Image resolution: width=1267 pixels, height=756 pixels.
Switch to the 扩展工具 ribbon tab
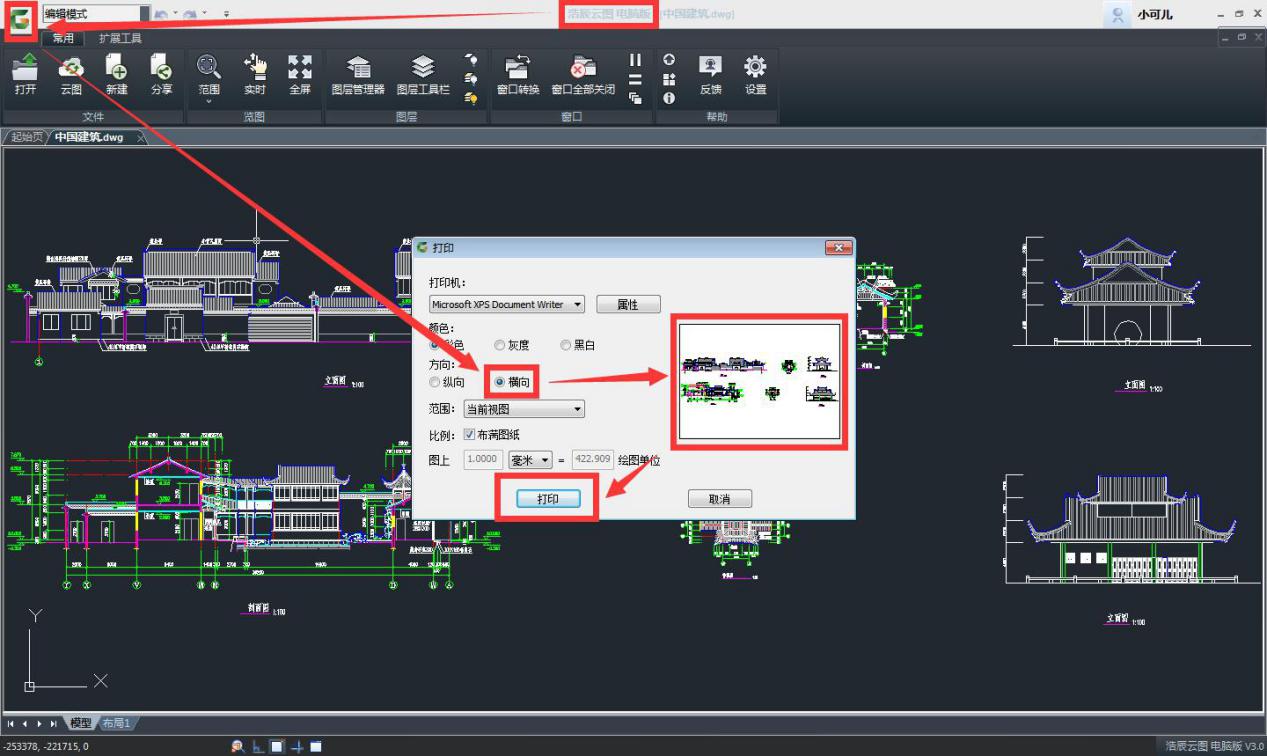(x=120, y=38)
